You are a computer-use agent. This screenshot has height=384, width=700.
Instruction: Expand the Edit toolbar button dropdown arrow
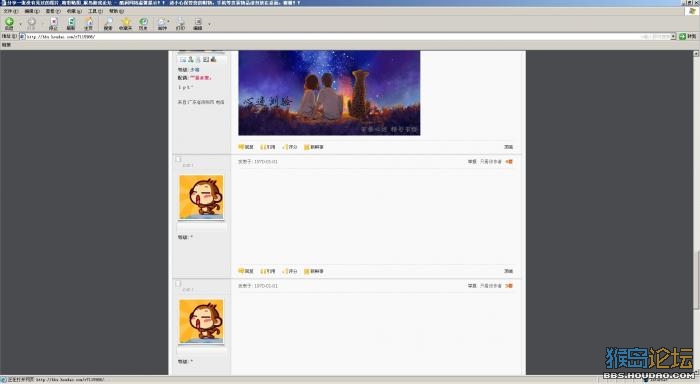coord(209,24)
